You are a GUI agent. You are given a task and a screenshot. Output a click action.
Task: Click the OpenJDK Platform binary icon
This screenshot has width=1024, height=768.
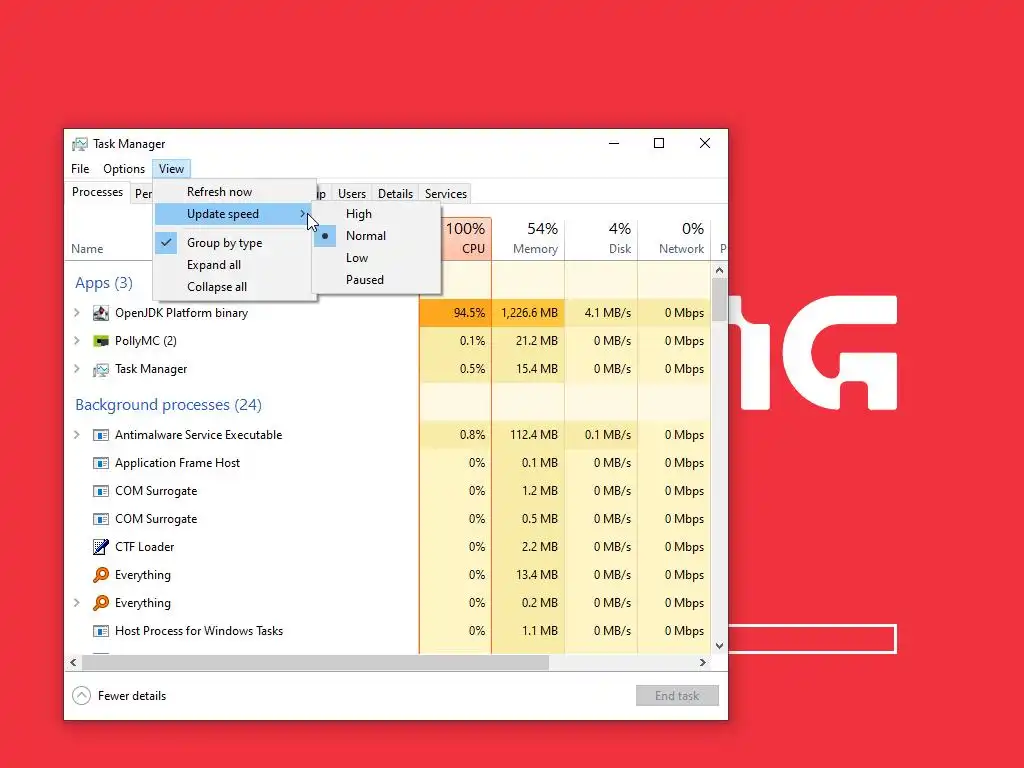[101, 313]
